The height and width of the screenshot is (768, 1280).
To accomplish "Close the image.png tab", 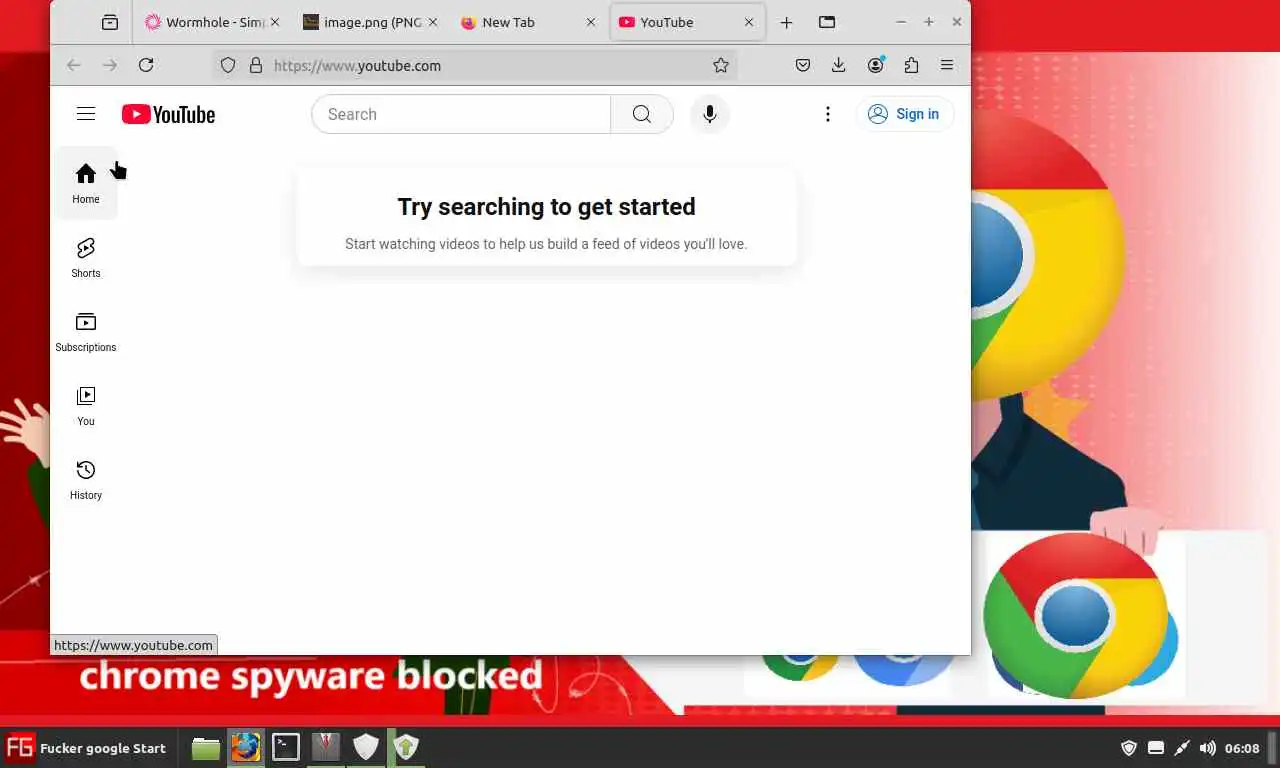I will 433,22.
